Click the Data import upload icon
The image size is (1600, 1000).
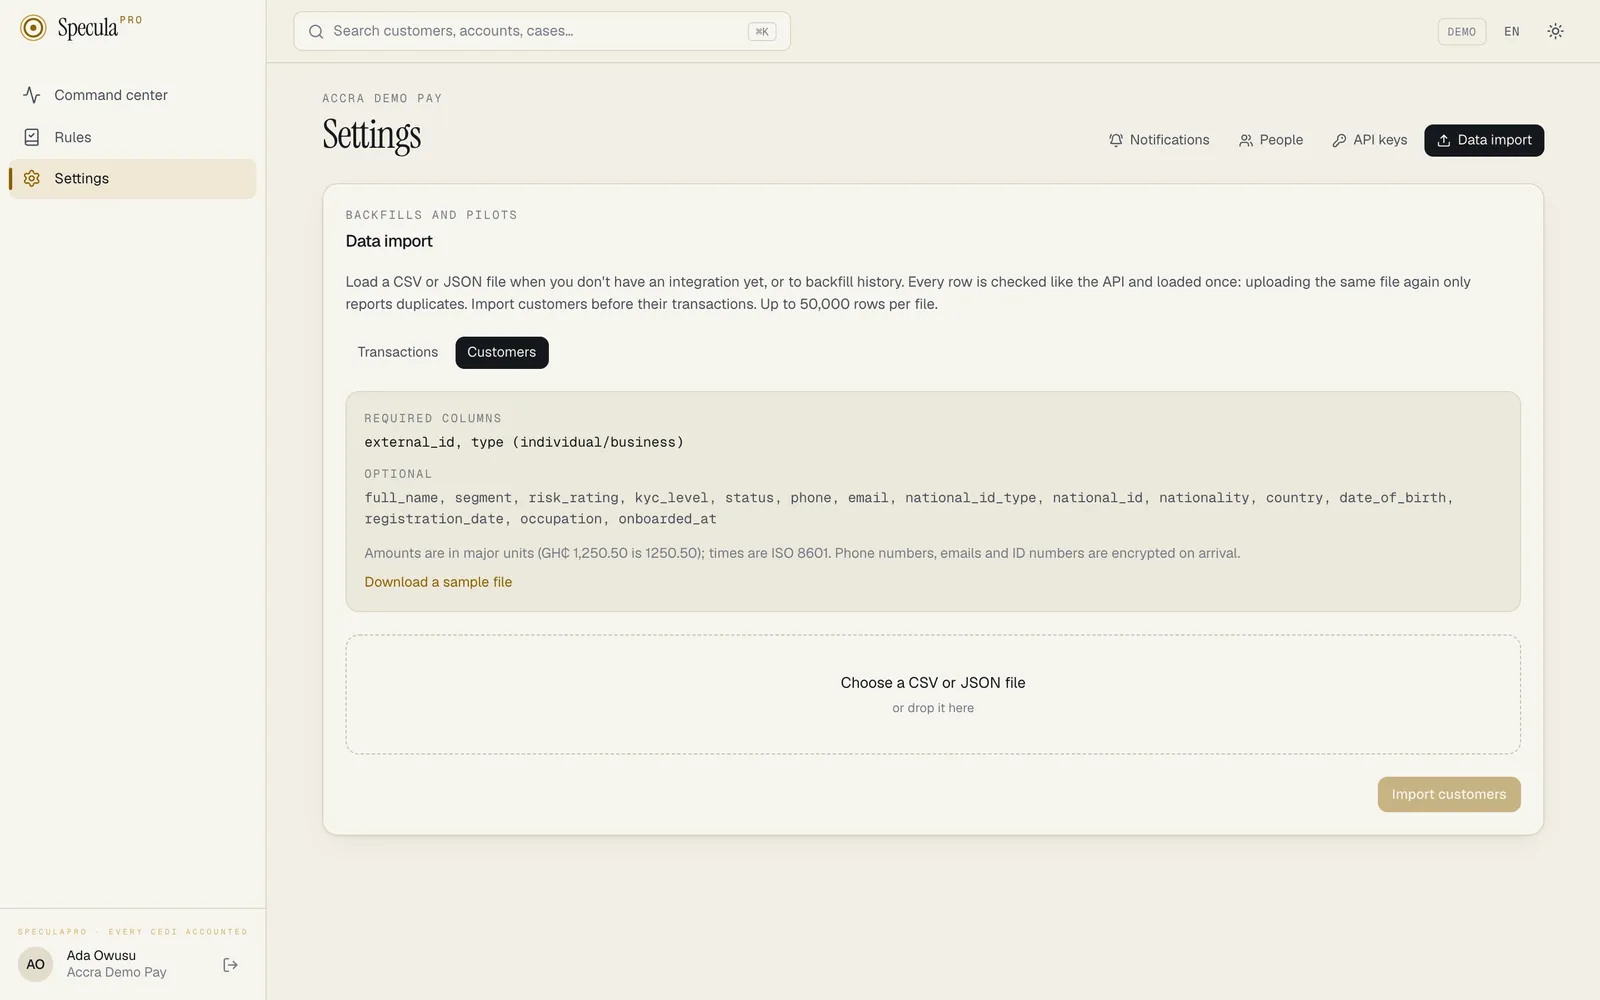click(1444, 140)
